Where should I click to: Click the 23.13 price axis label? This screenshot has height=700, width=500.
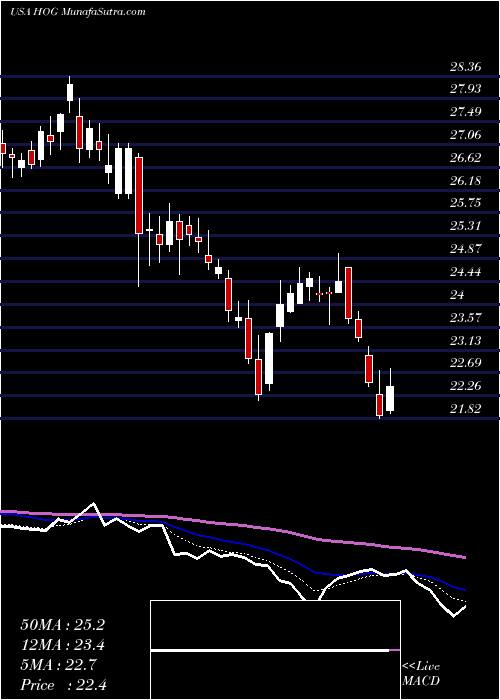(x=465, y=341)
